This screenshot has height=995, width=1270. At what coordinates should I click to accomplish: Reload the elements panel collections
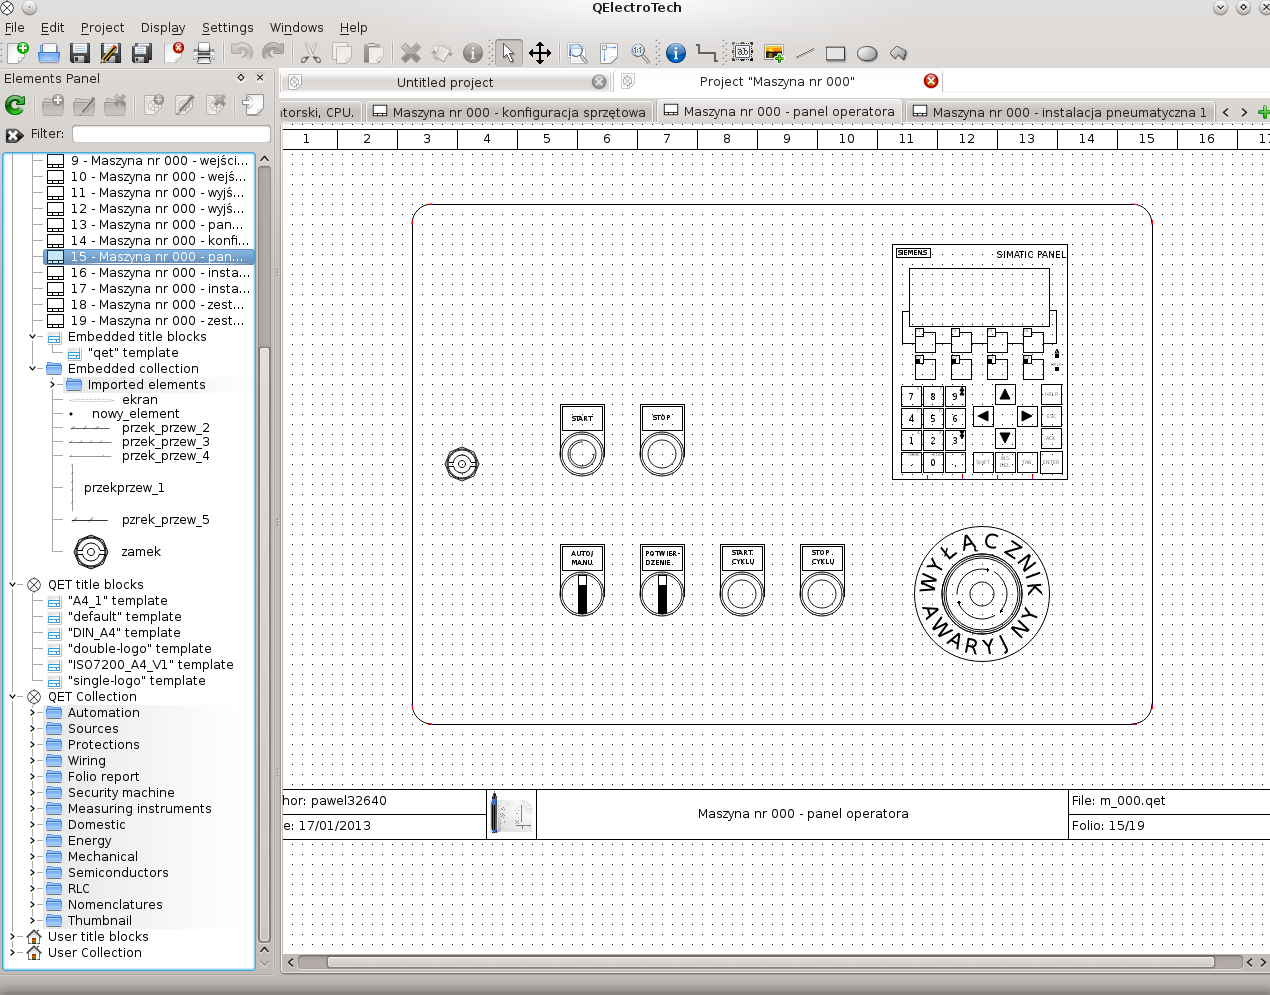coord(15,104)
